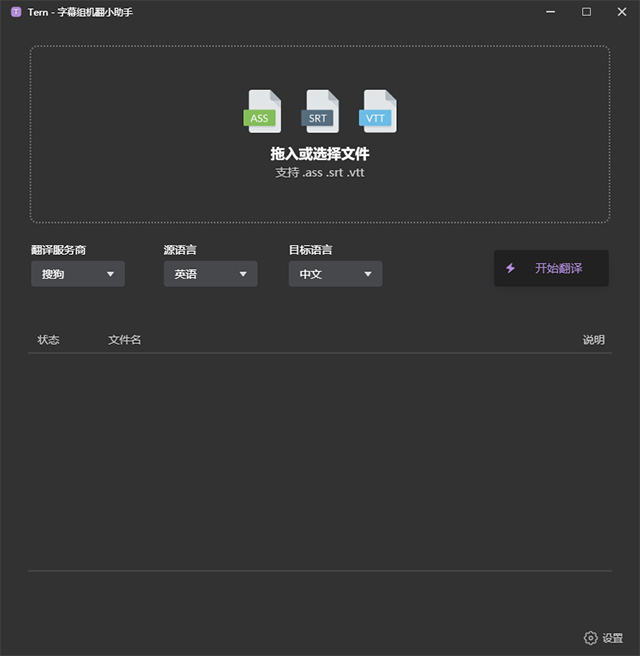Click the 翻译服务商 label
Image resolution: width=640 pixels, height=656 pixels.
click(59, 250)
